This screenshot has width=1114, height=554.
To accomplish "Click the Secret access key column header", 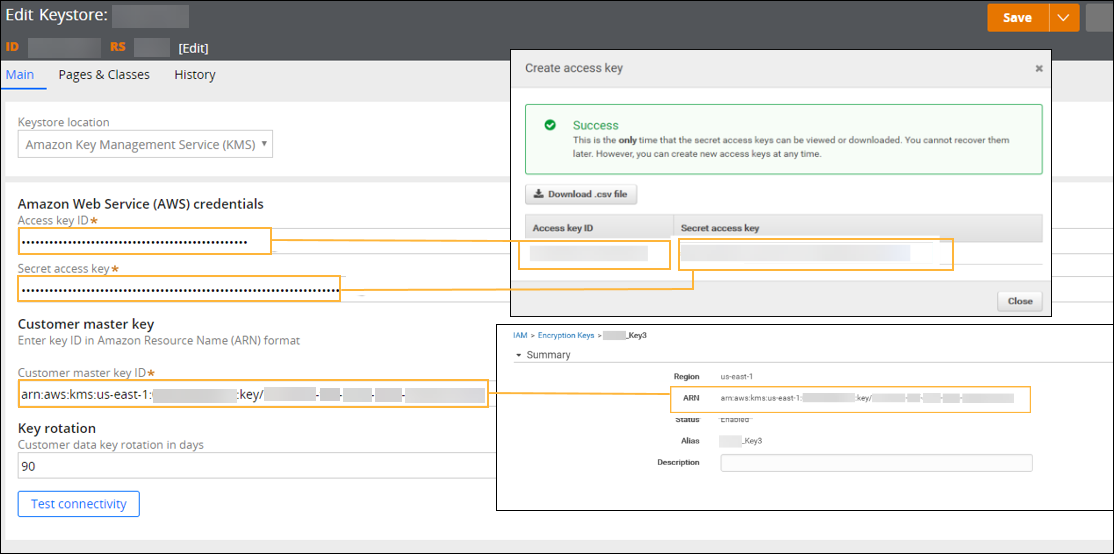I will [x=720, y=228].
